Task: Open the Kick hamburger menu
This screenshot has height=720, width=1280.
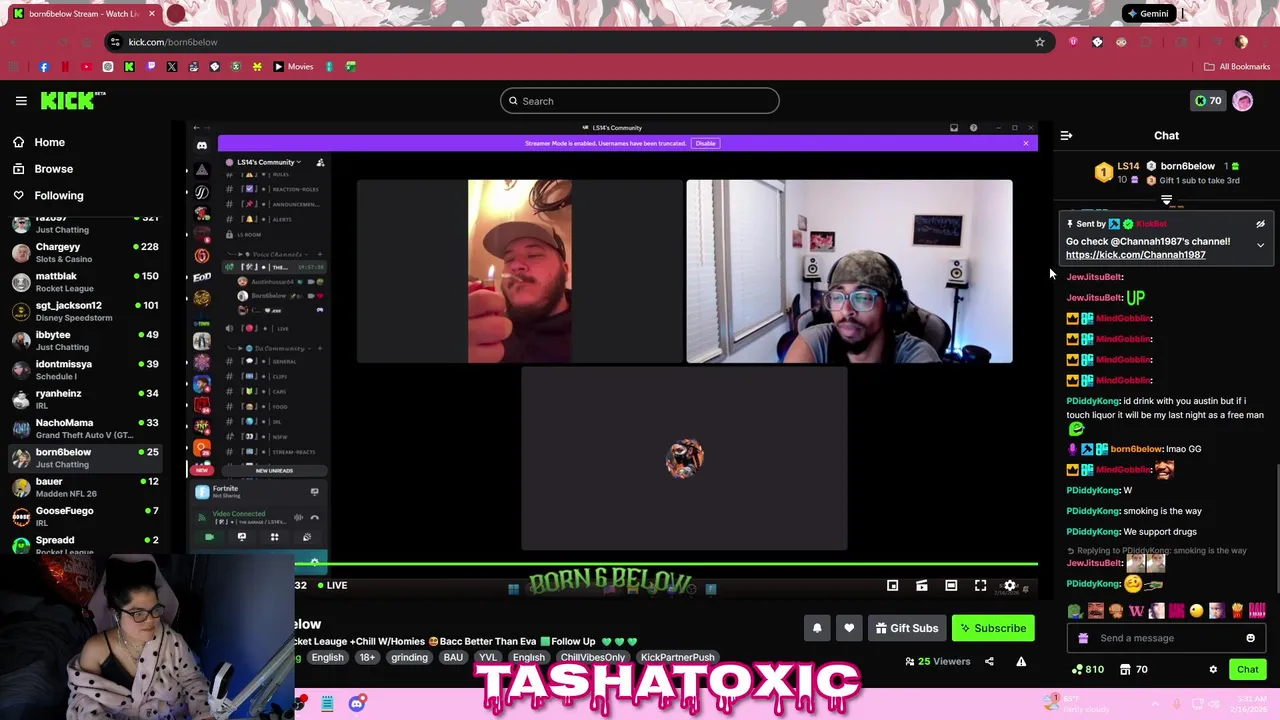Action: pyautogui.click(x=21, y=101)
